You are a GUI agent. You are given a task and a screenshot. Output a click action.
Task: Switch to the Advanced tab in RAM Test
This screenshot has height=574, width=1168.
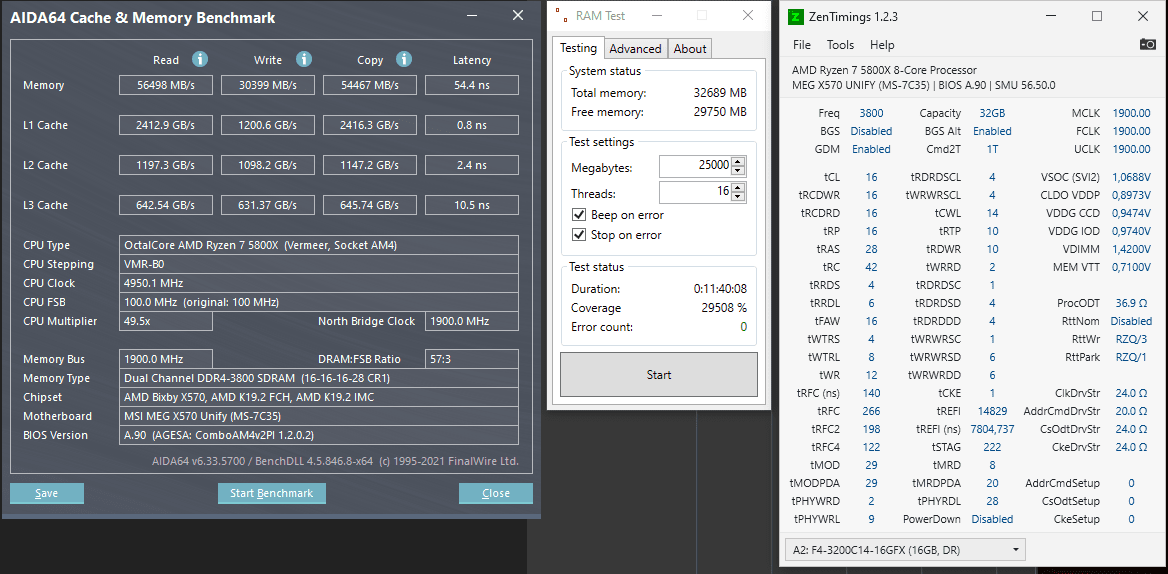tap(635, 49)
